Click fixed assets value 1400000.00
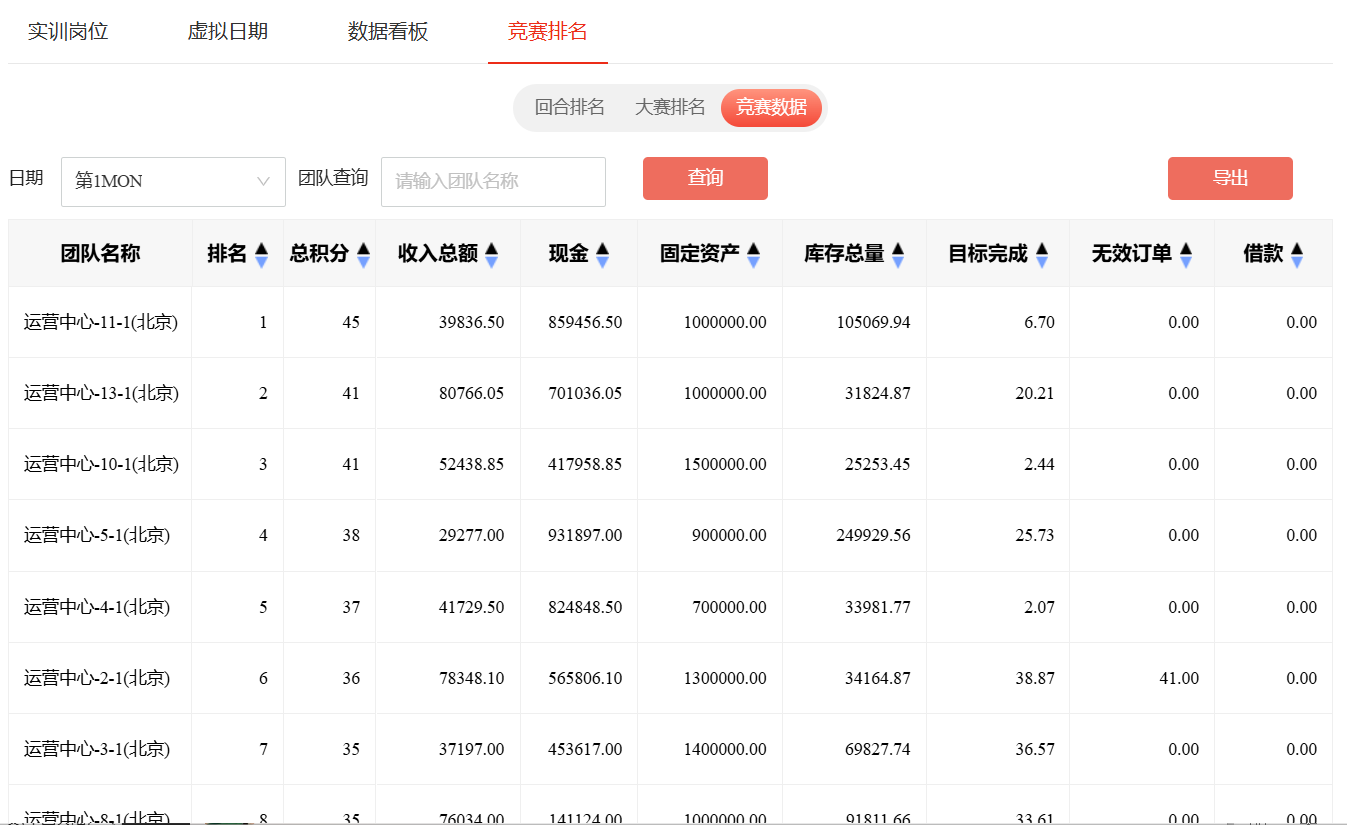Image resolution: width=1347 pixels, height=825 pixels. coord(725,749)
